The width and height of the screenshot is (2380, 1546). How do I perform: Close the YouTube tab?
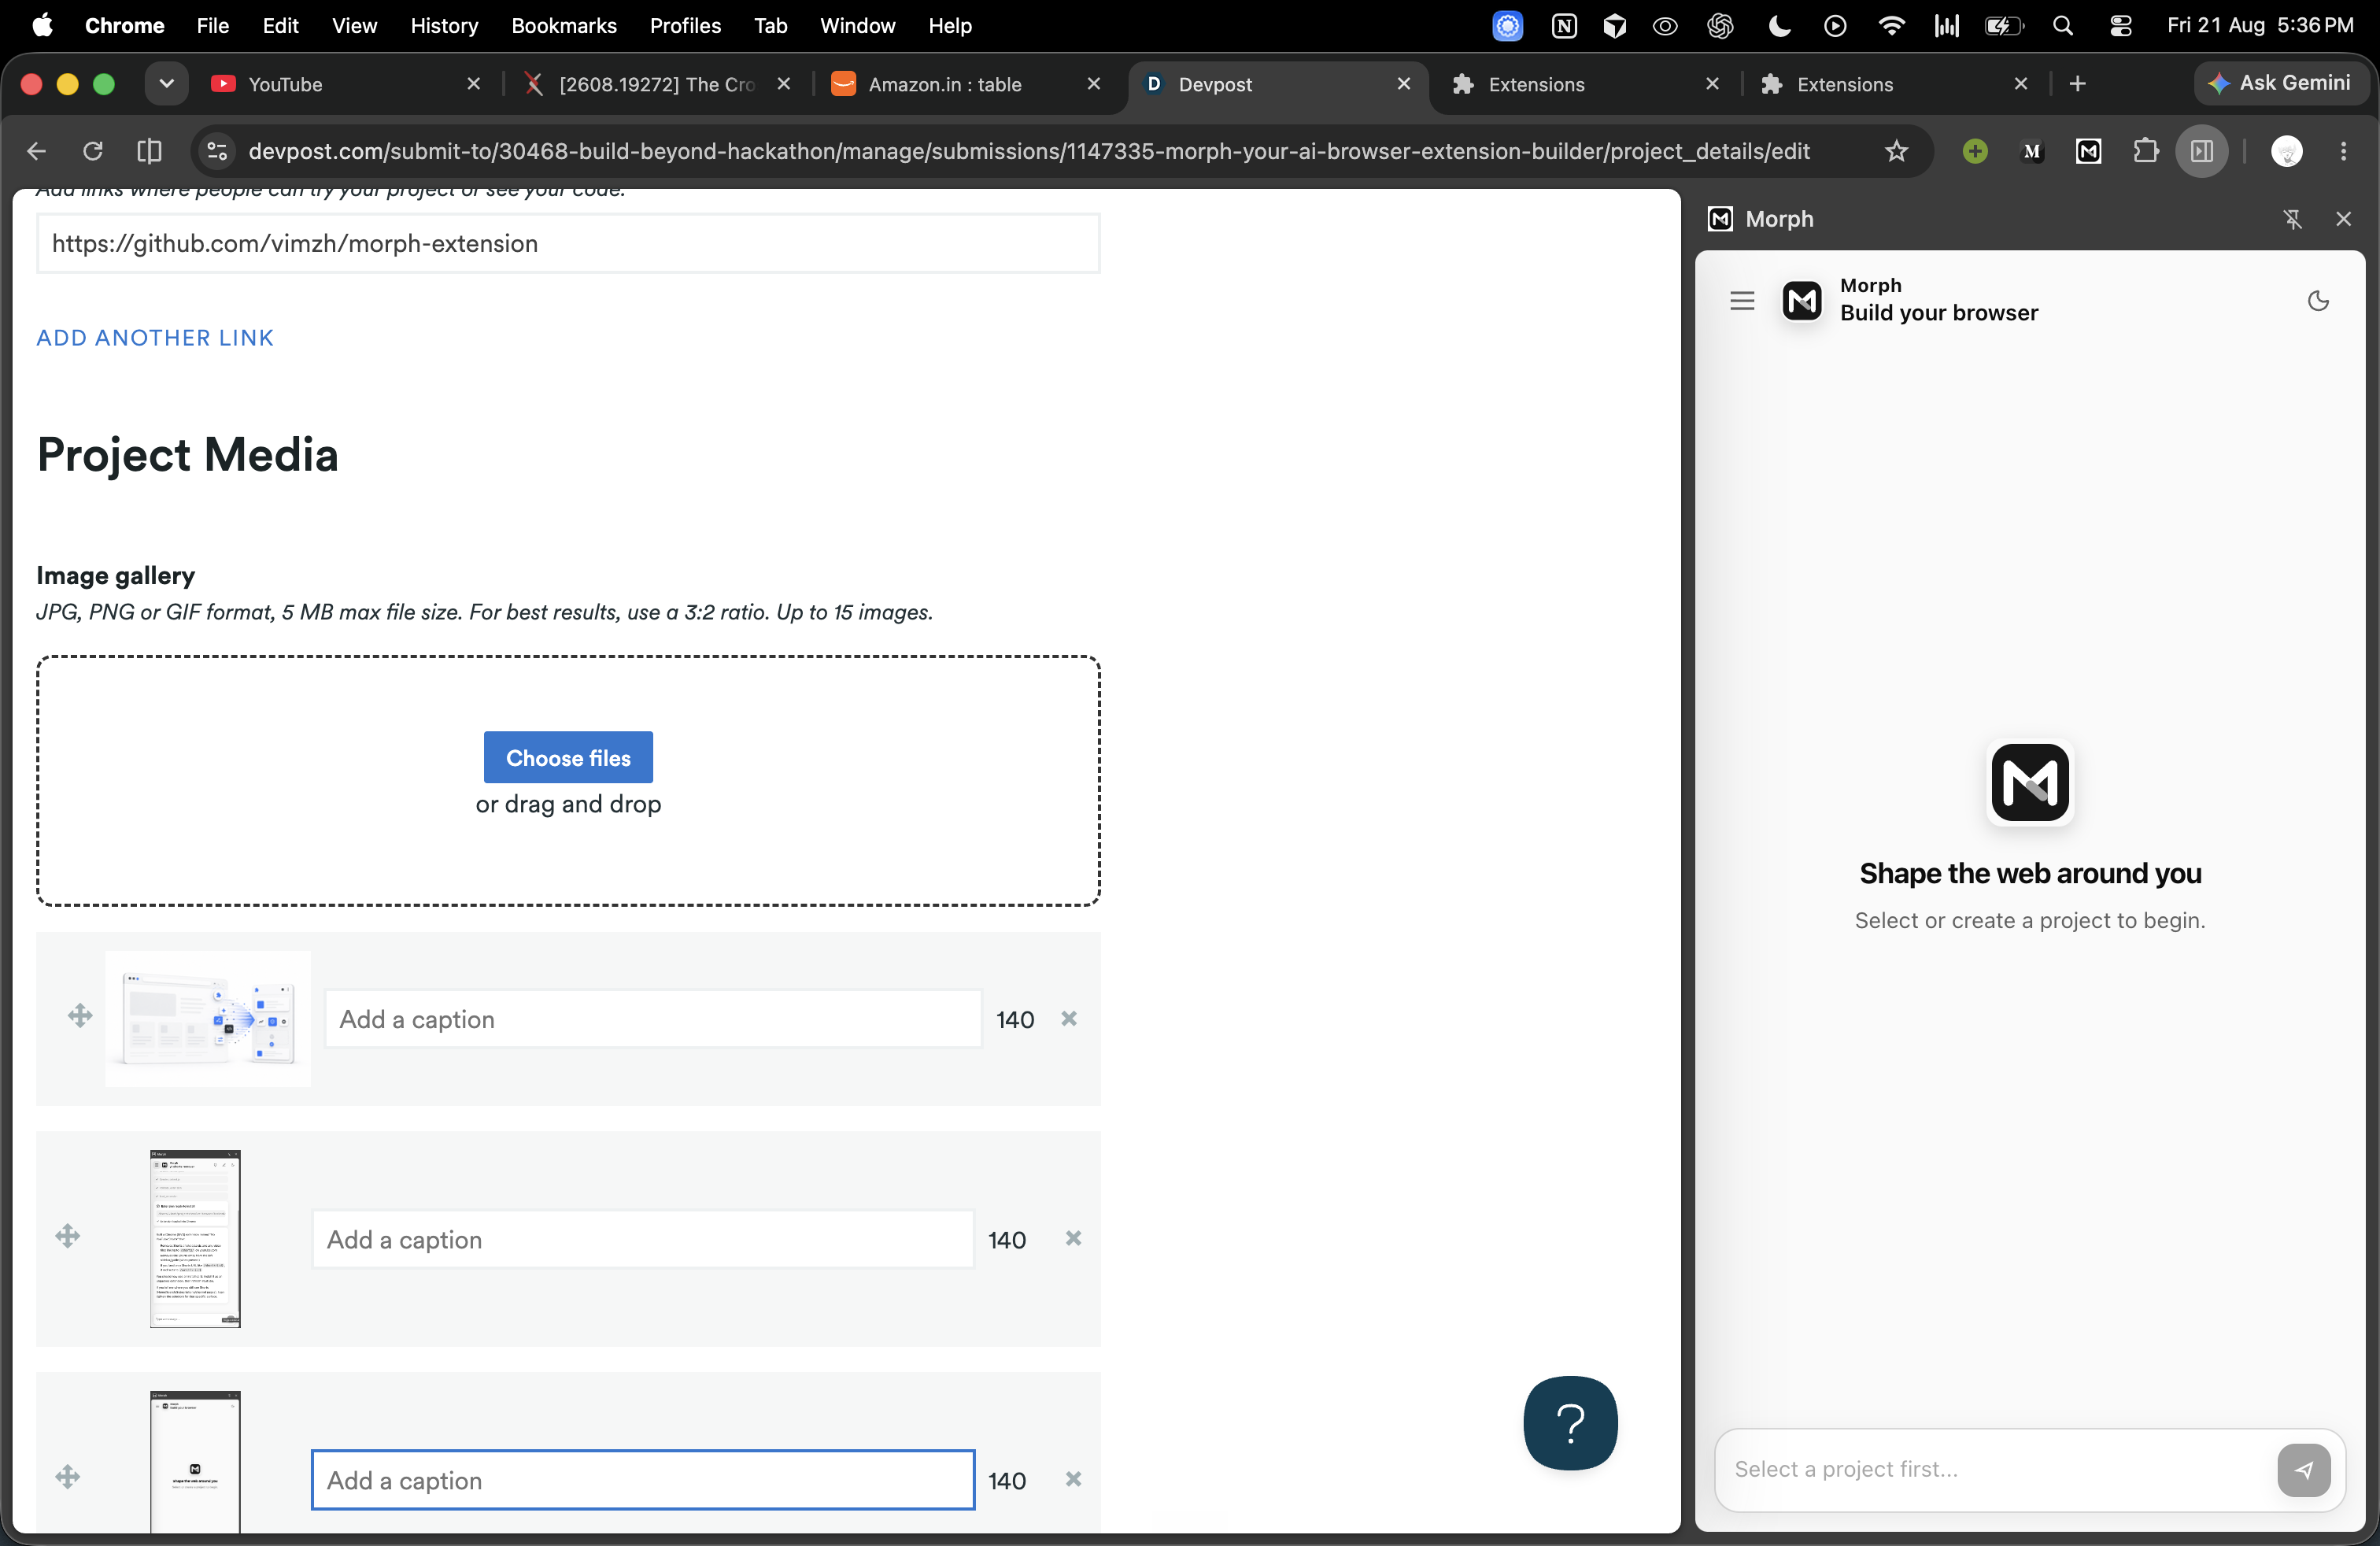pos(474,84)
